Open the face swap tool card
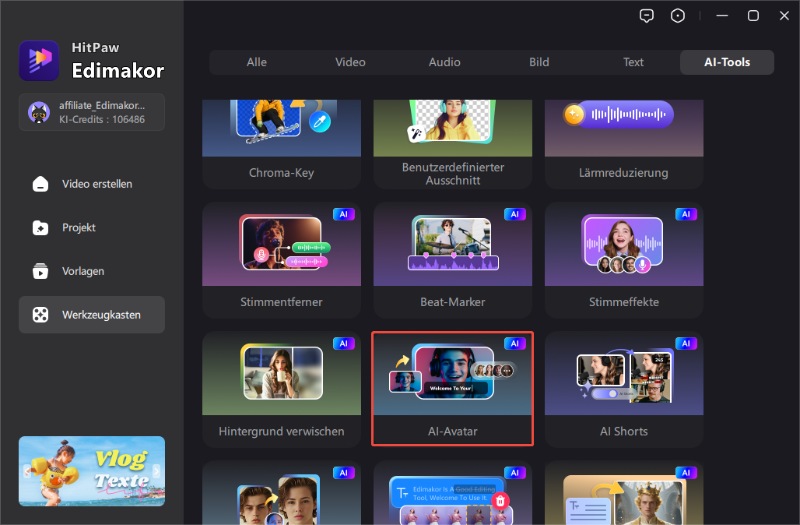 tap(282, 493)
